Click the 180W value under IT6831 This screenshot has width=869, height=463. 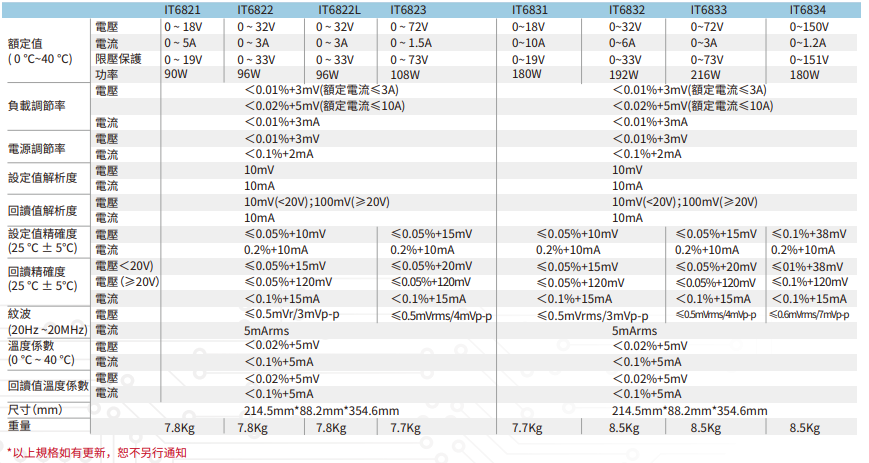[x=526, y=74]
